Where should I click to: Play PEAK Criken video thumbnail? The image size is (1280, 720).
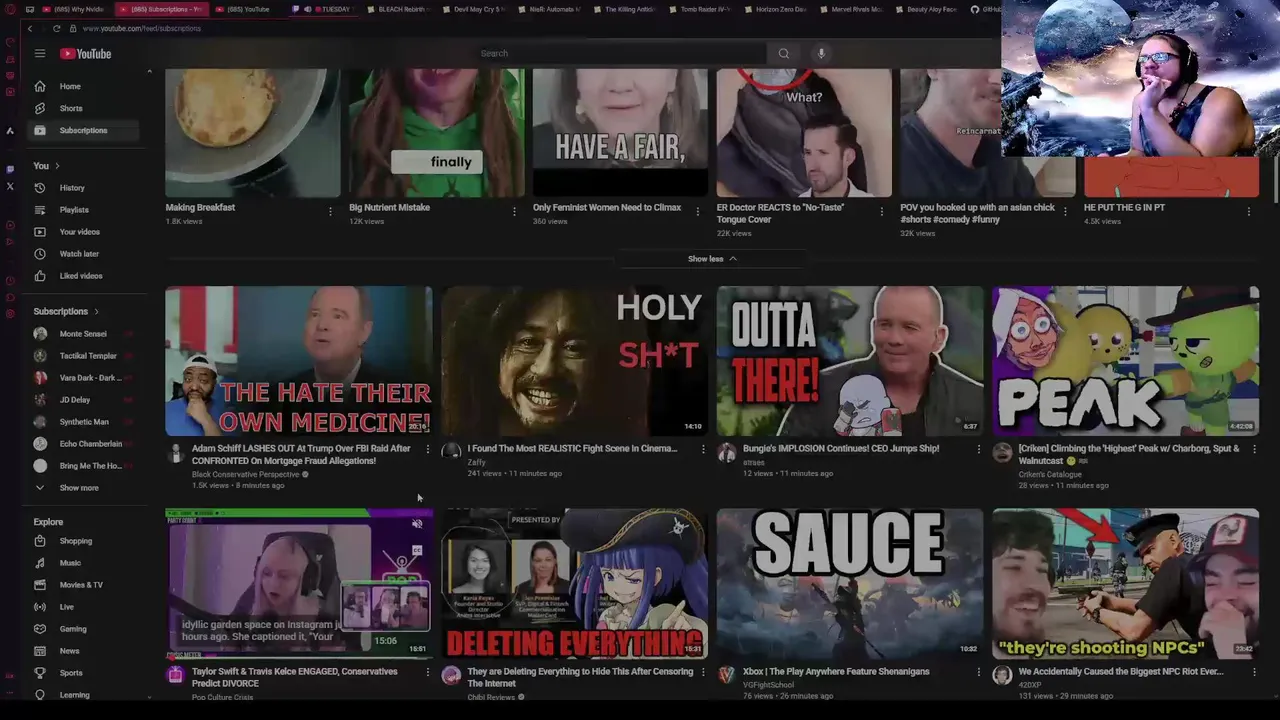point(1126,361)
